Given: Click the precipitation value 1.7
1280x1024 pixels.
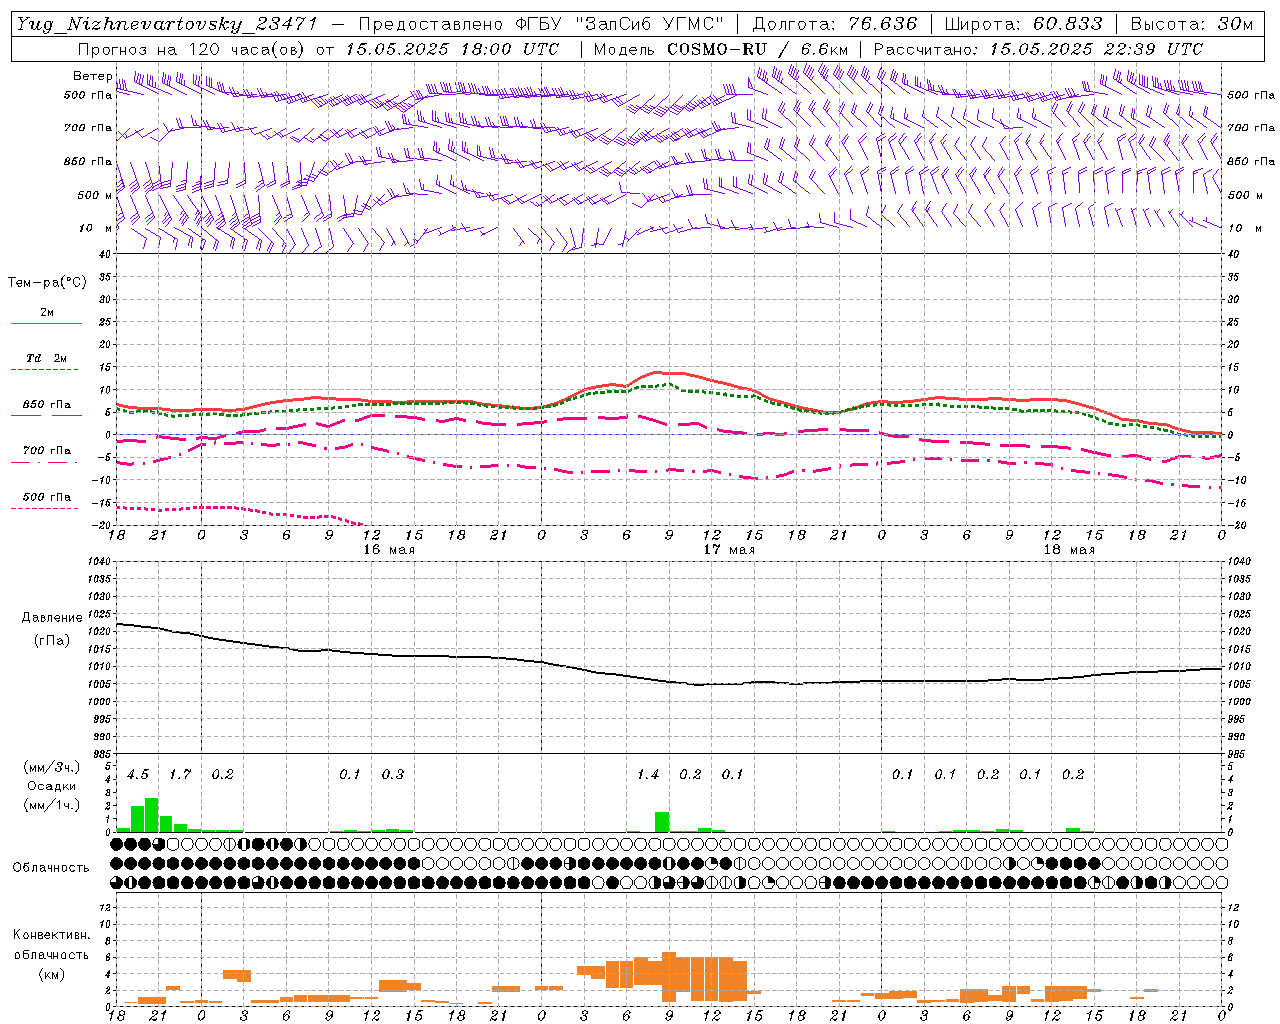Looking at the screenshot, I should pos(180,774).
